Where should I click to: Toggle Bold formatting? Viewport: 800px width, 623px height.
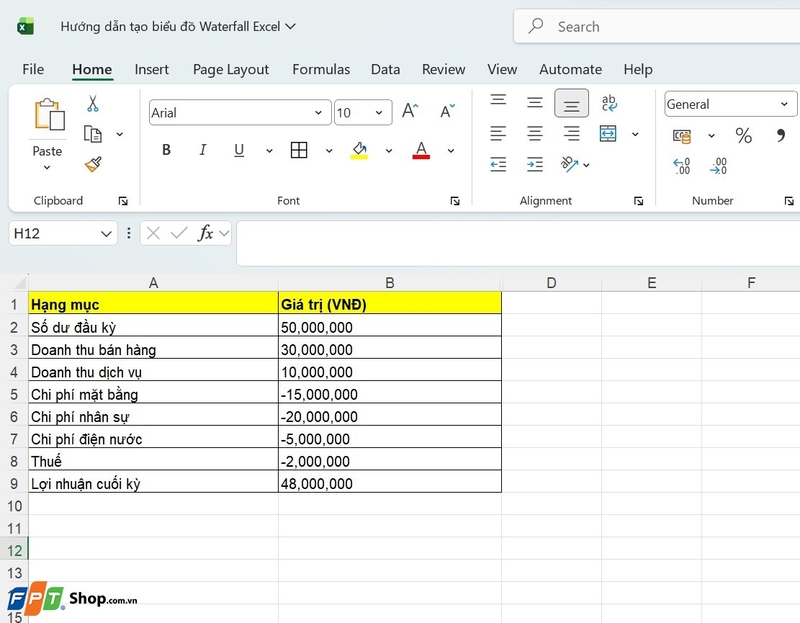click(166, 150)
